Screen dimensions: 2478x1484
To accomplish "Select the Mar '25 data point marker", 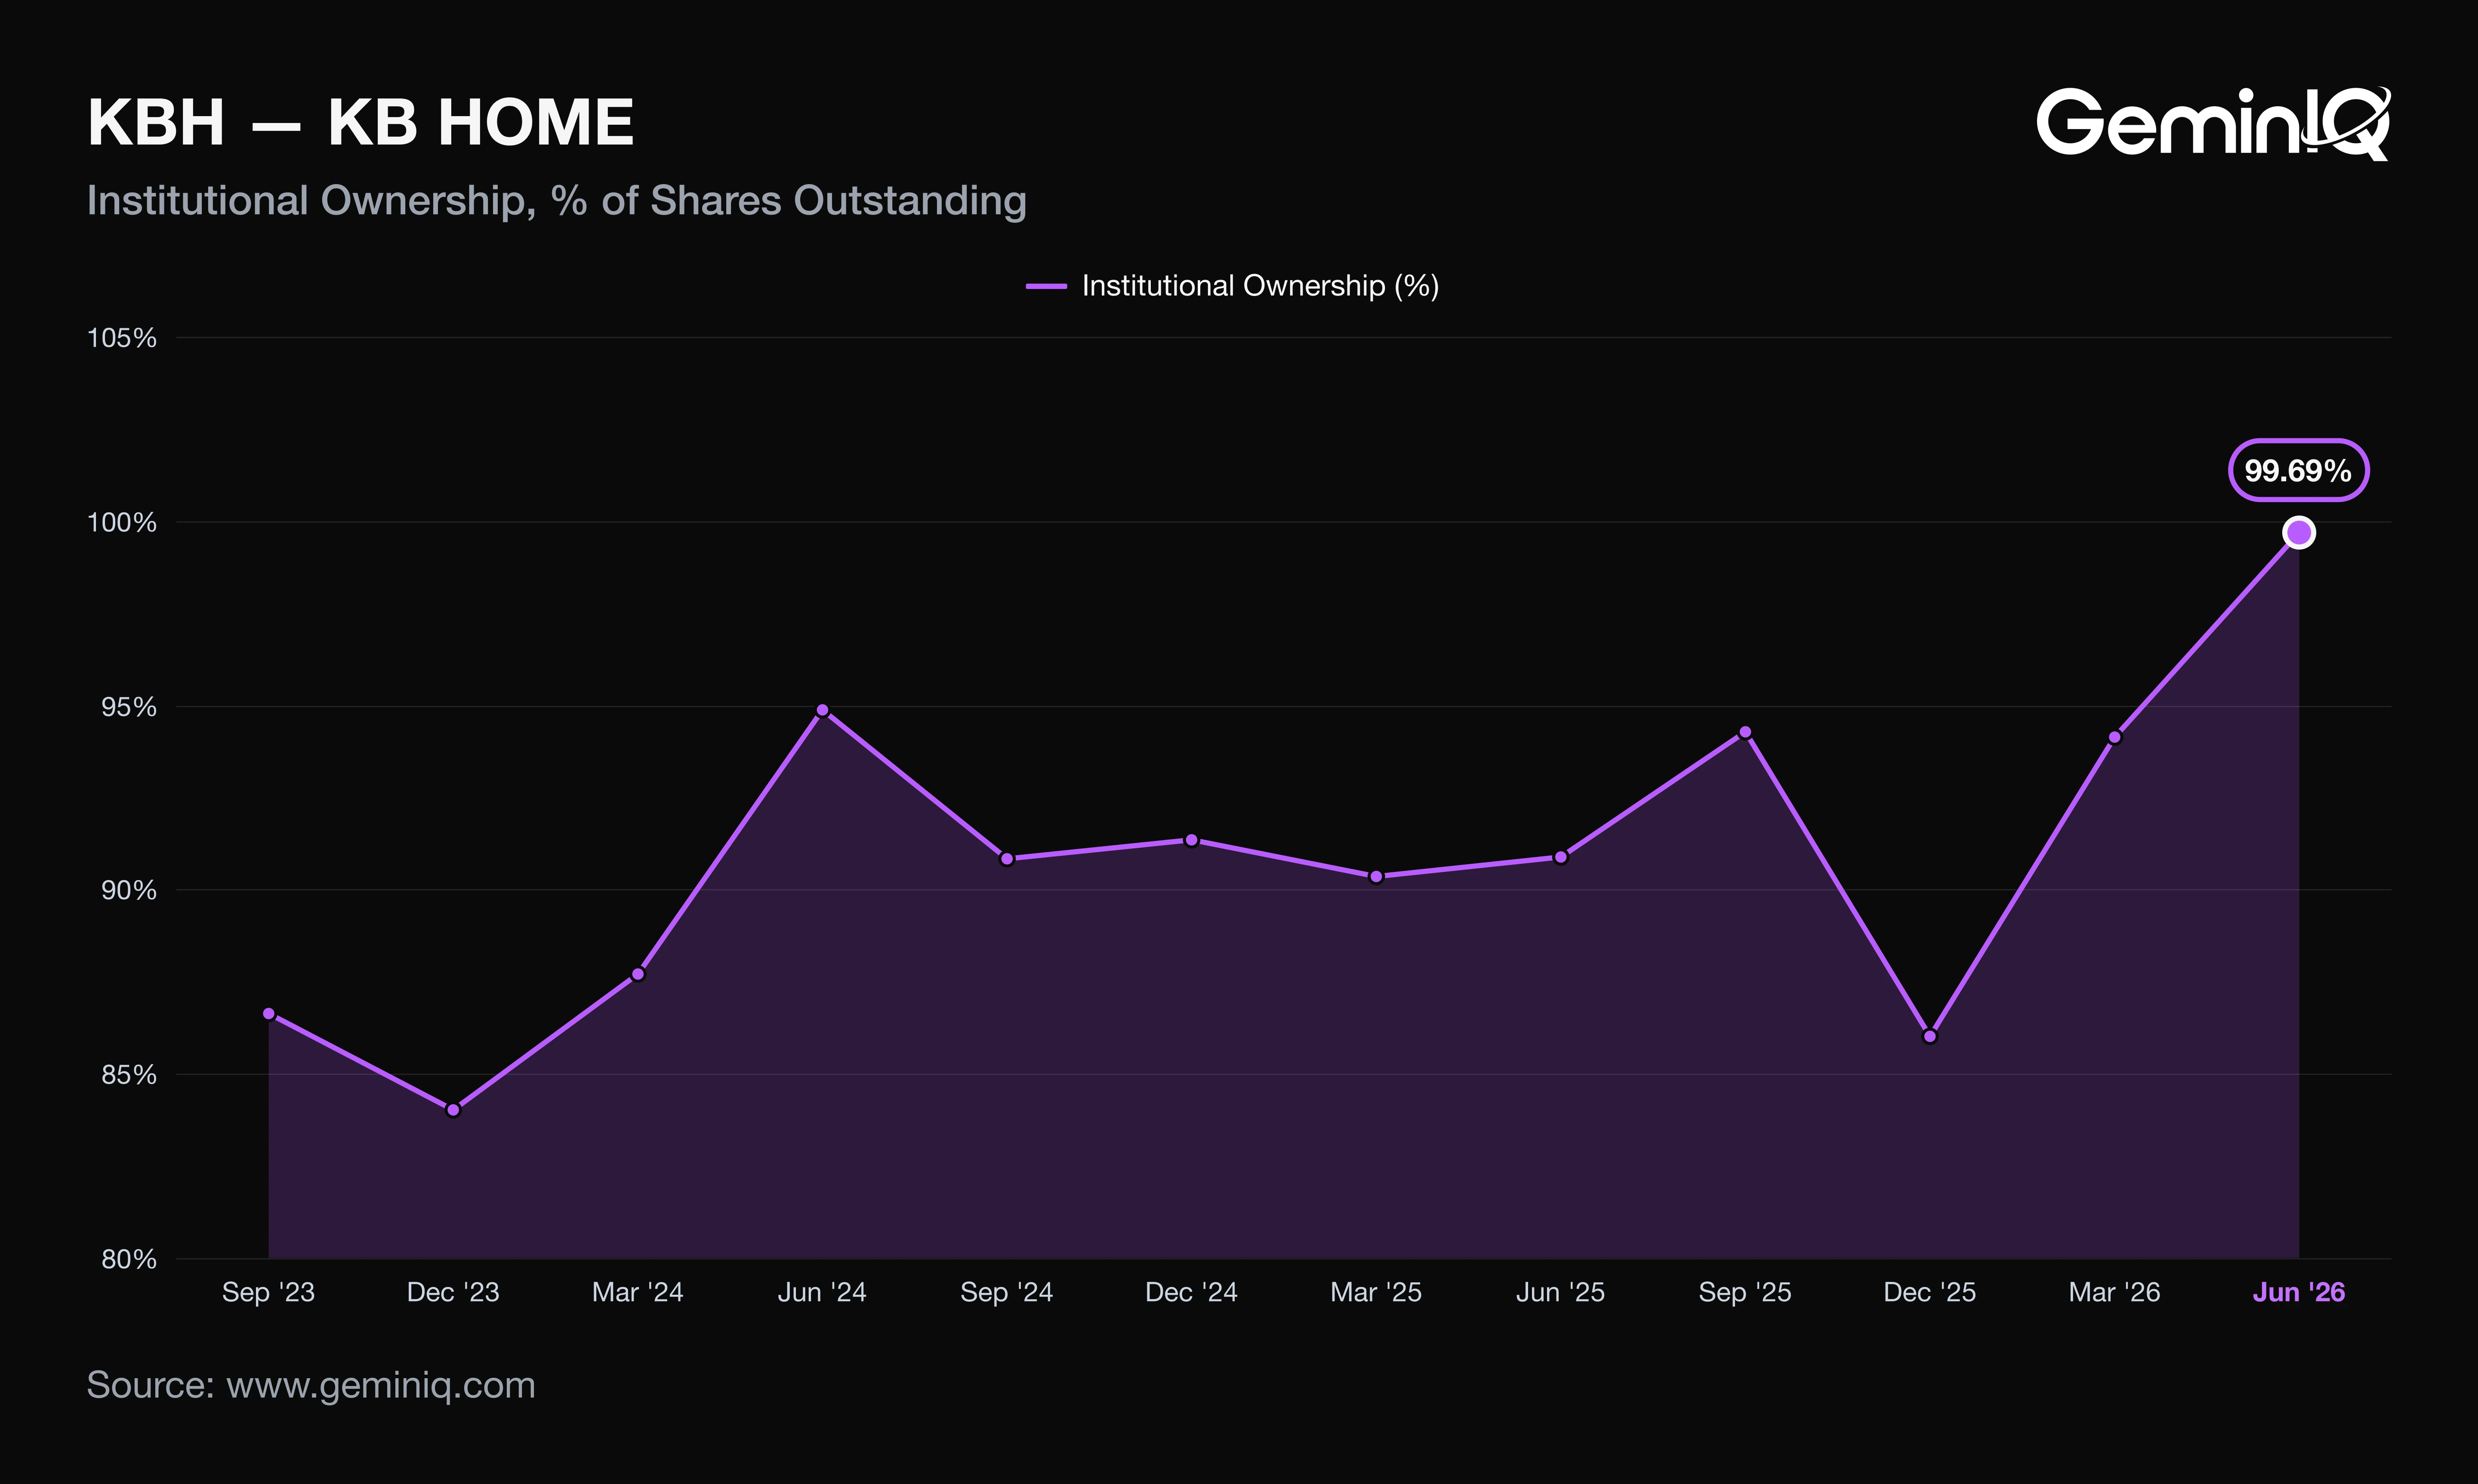I will click(x=1376, y=877).
